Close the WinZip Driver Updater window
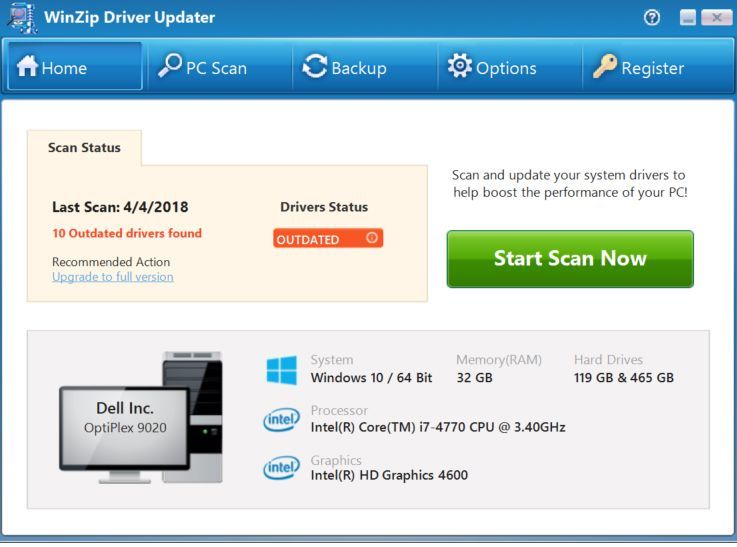The height and width of the screenshot is (547, 737). click(x=716, y=18)
